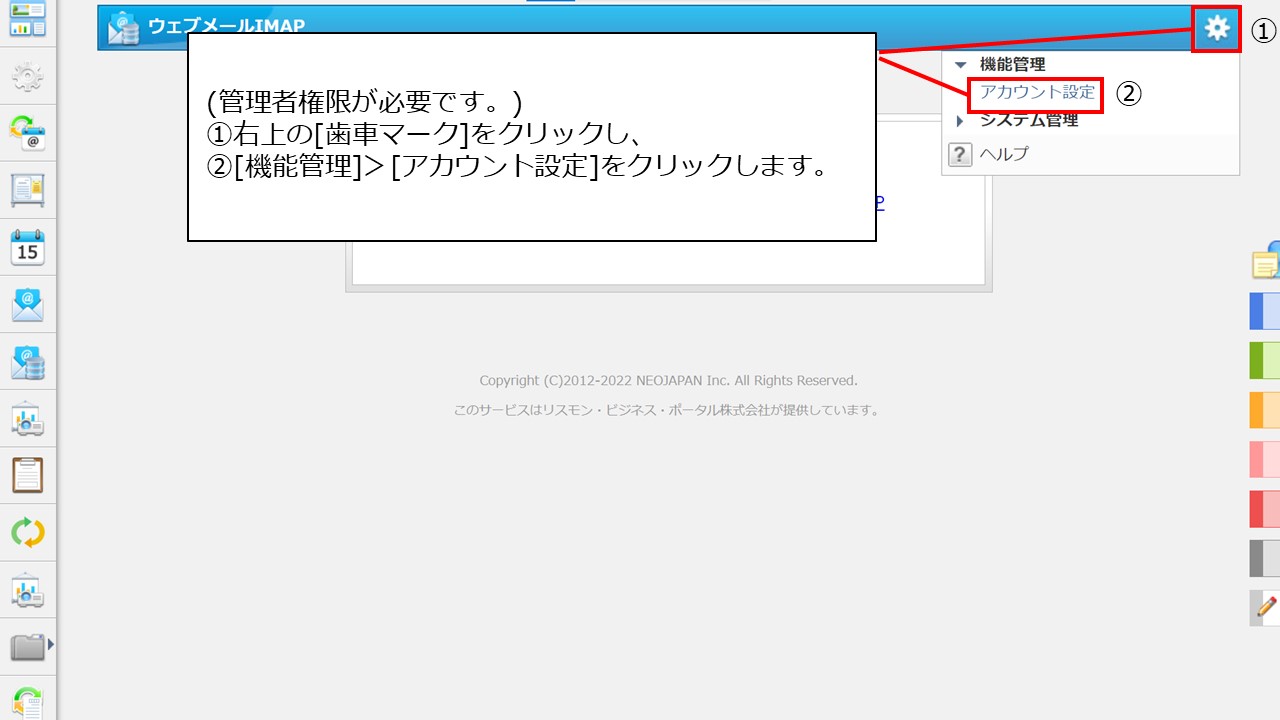Viewport: 1280px width, 720px height.
Task: Select the pencil icon below the color swatches
Action: [x=1266, y=607]
